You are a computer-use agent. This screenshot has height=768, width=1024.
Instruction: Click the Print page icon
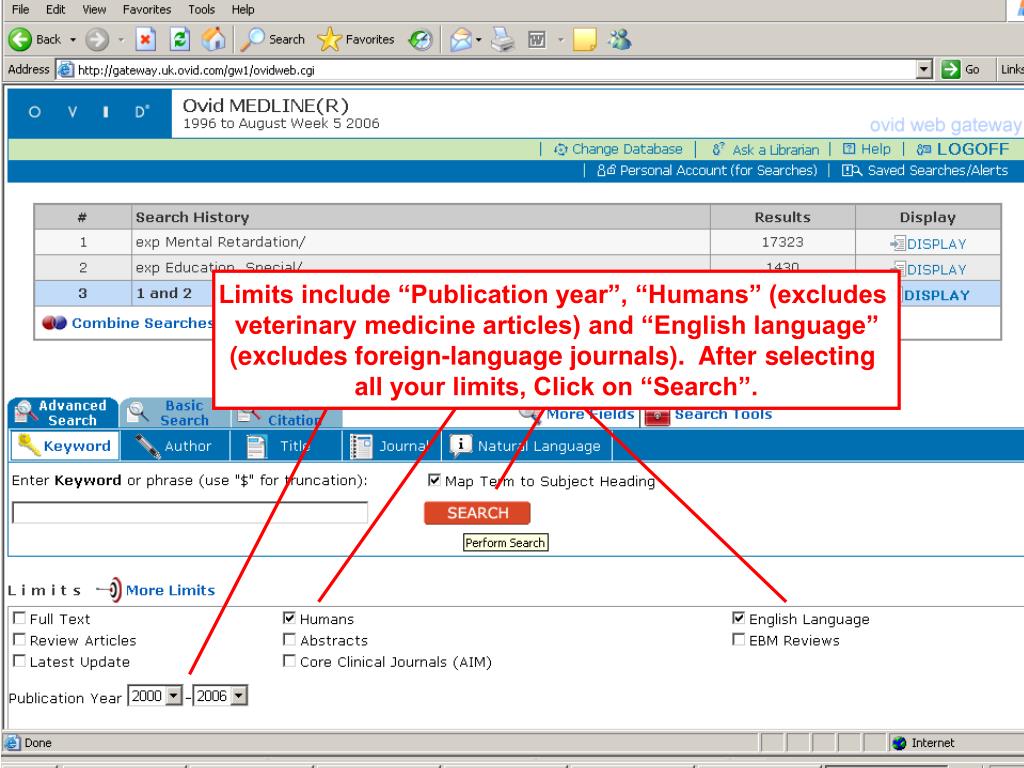pos(503,40)
